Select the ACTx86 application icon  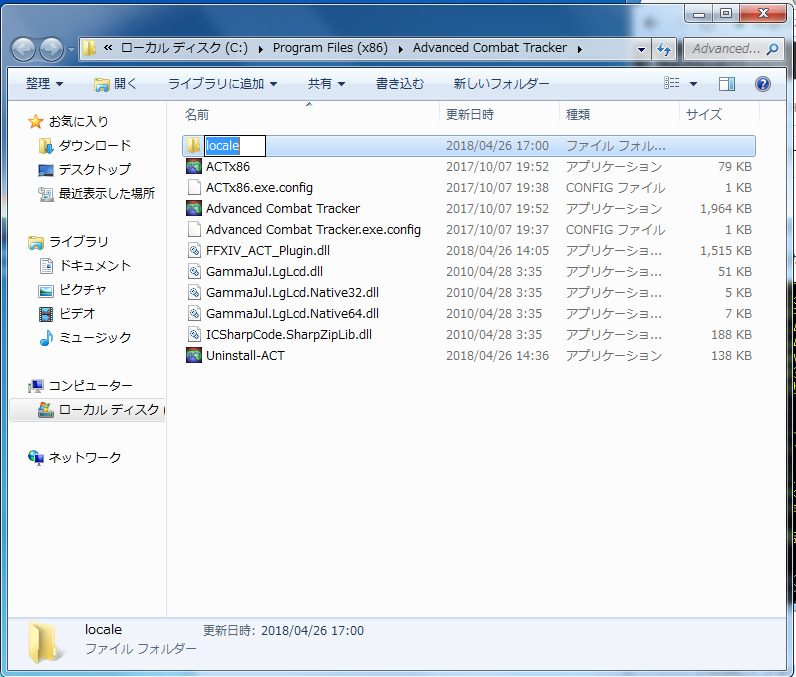coord(193,166)
